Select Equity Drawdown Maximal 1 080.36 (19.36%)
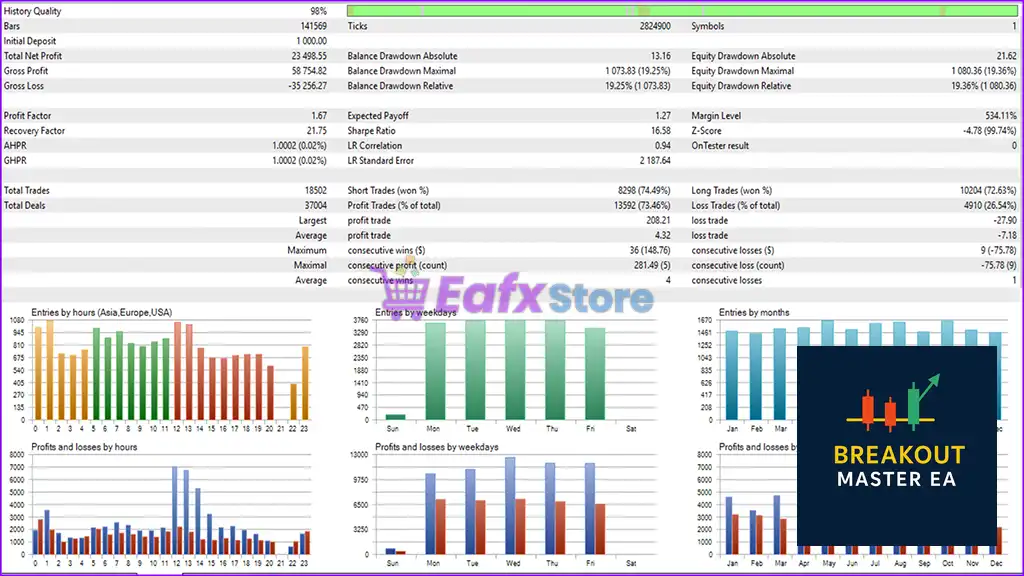 tap(984, 71)
